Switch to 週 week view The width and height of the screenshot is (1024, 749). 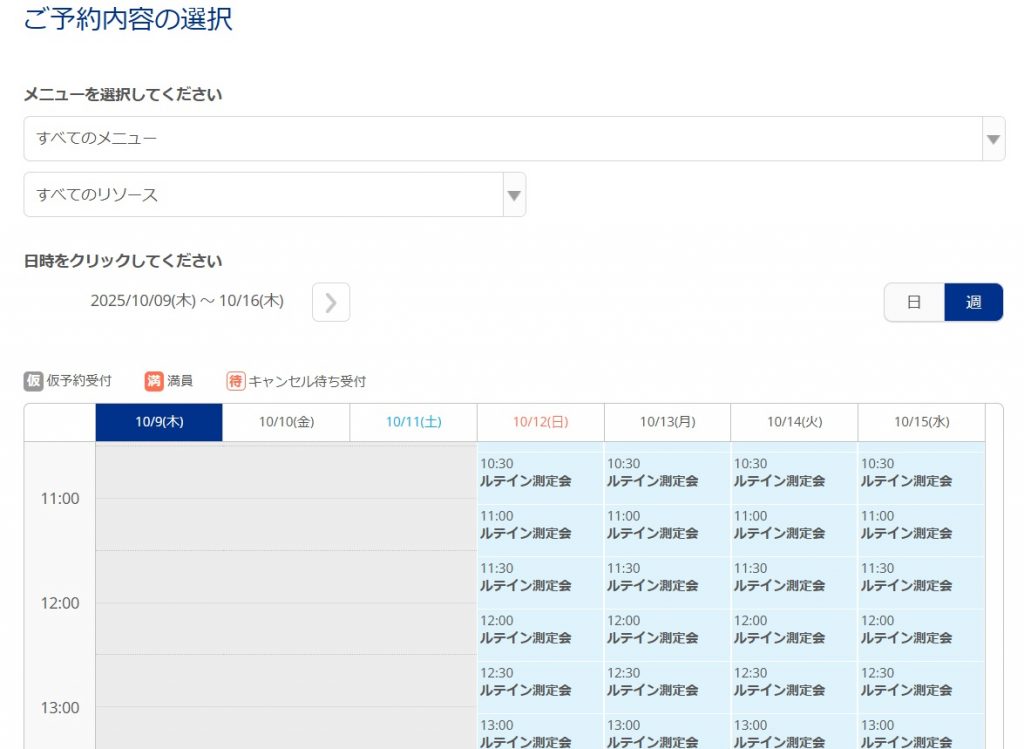973,302
